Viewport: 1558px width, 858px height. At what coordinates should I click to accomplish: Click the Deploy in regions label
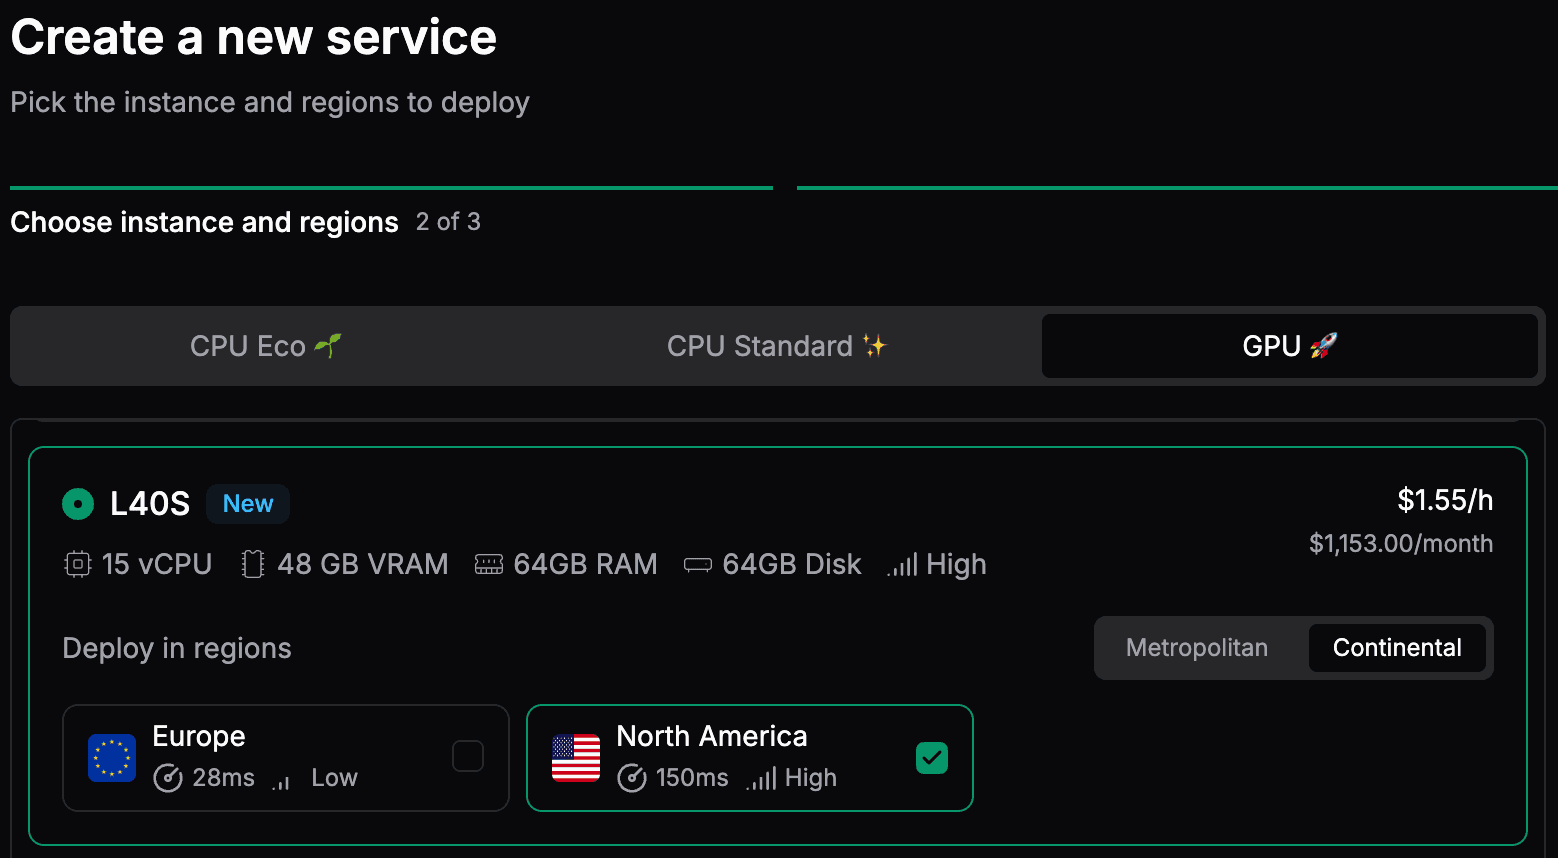(x=177, y=648)
